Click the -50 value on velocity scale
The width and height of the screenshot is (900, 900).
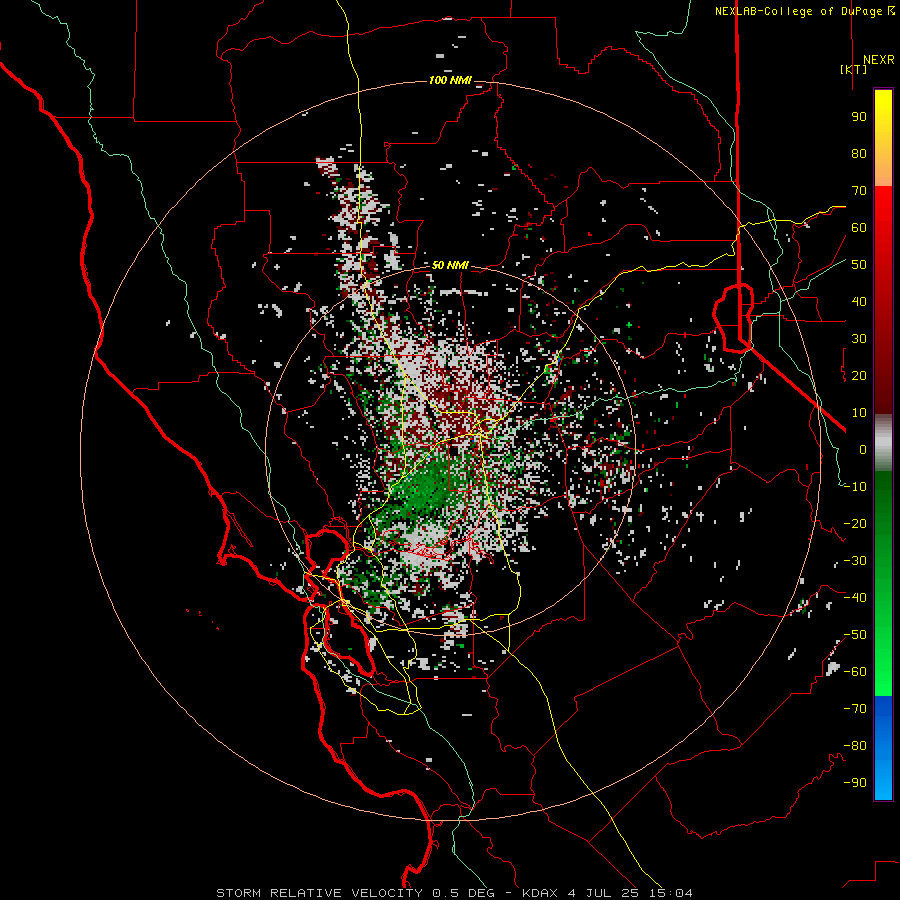coord(855,635)
